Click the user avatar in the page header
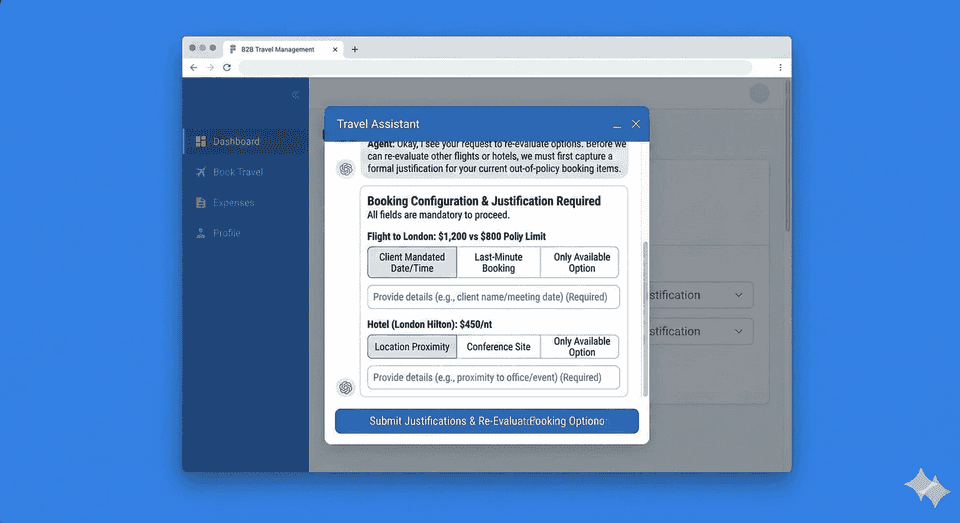The height and width of the screenshot is (523, 960). [x=759, y=94]
